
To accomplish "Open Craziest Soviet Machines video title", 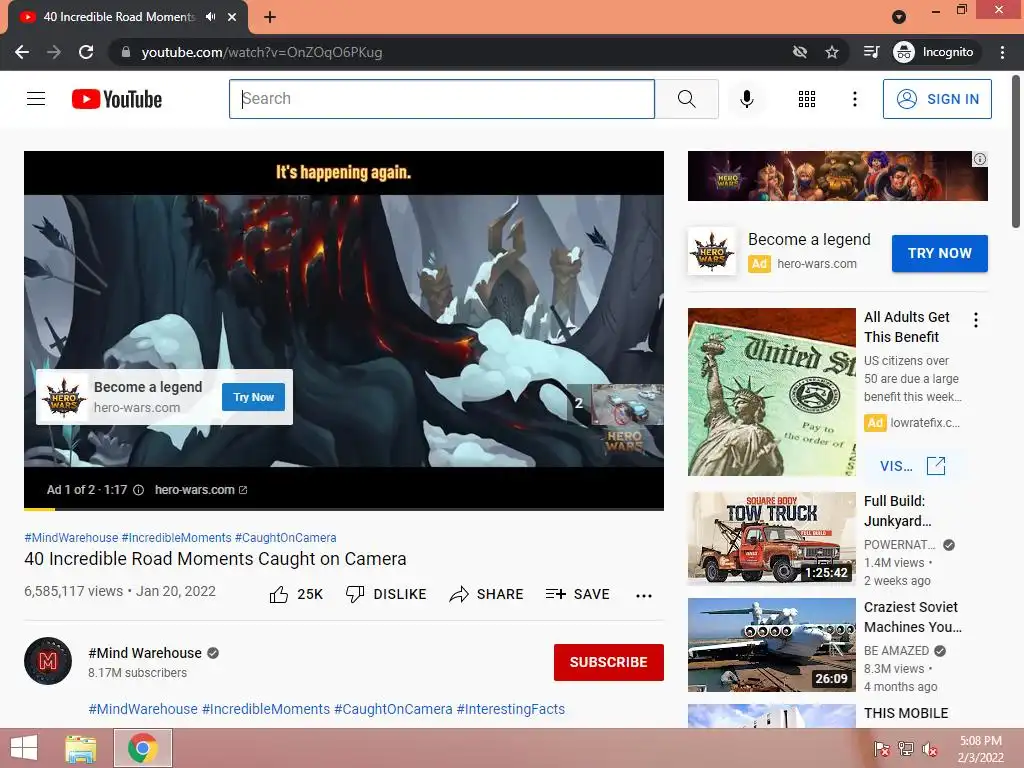I will [912, 616].
